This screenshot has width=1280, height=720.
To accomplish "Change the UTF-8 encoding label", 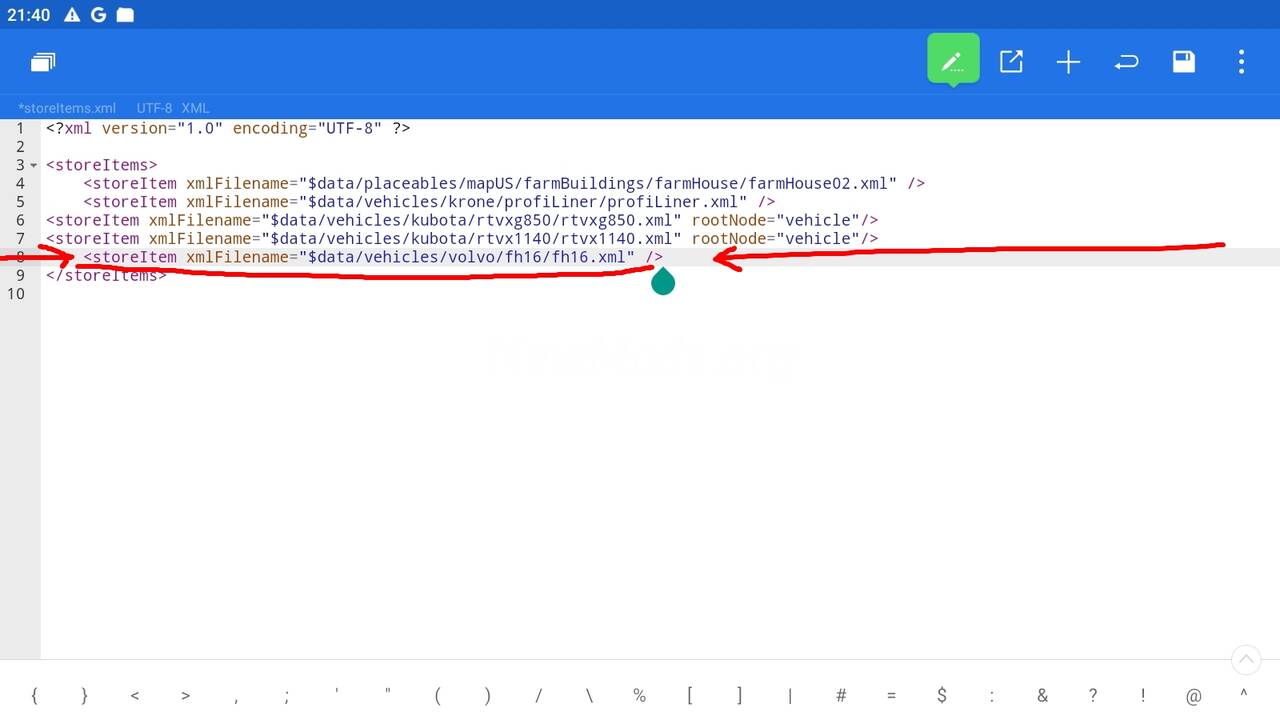I will (x=154, y=108).
